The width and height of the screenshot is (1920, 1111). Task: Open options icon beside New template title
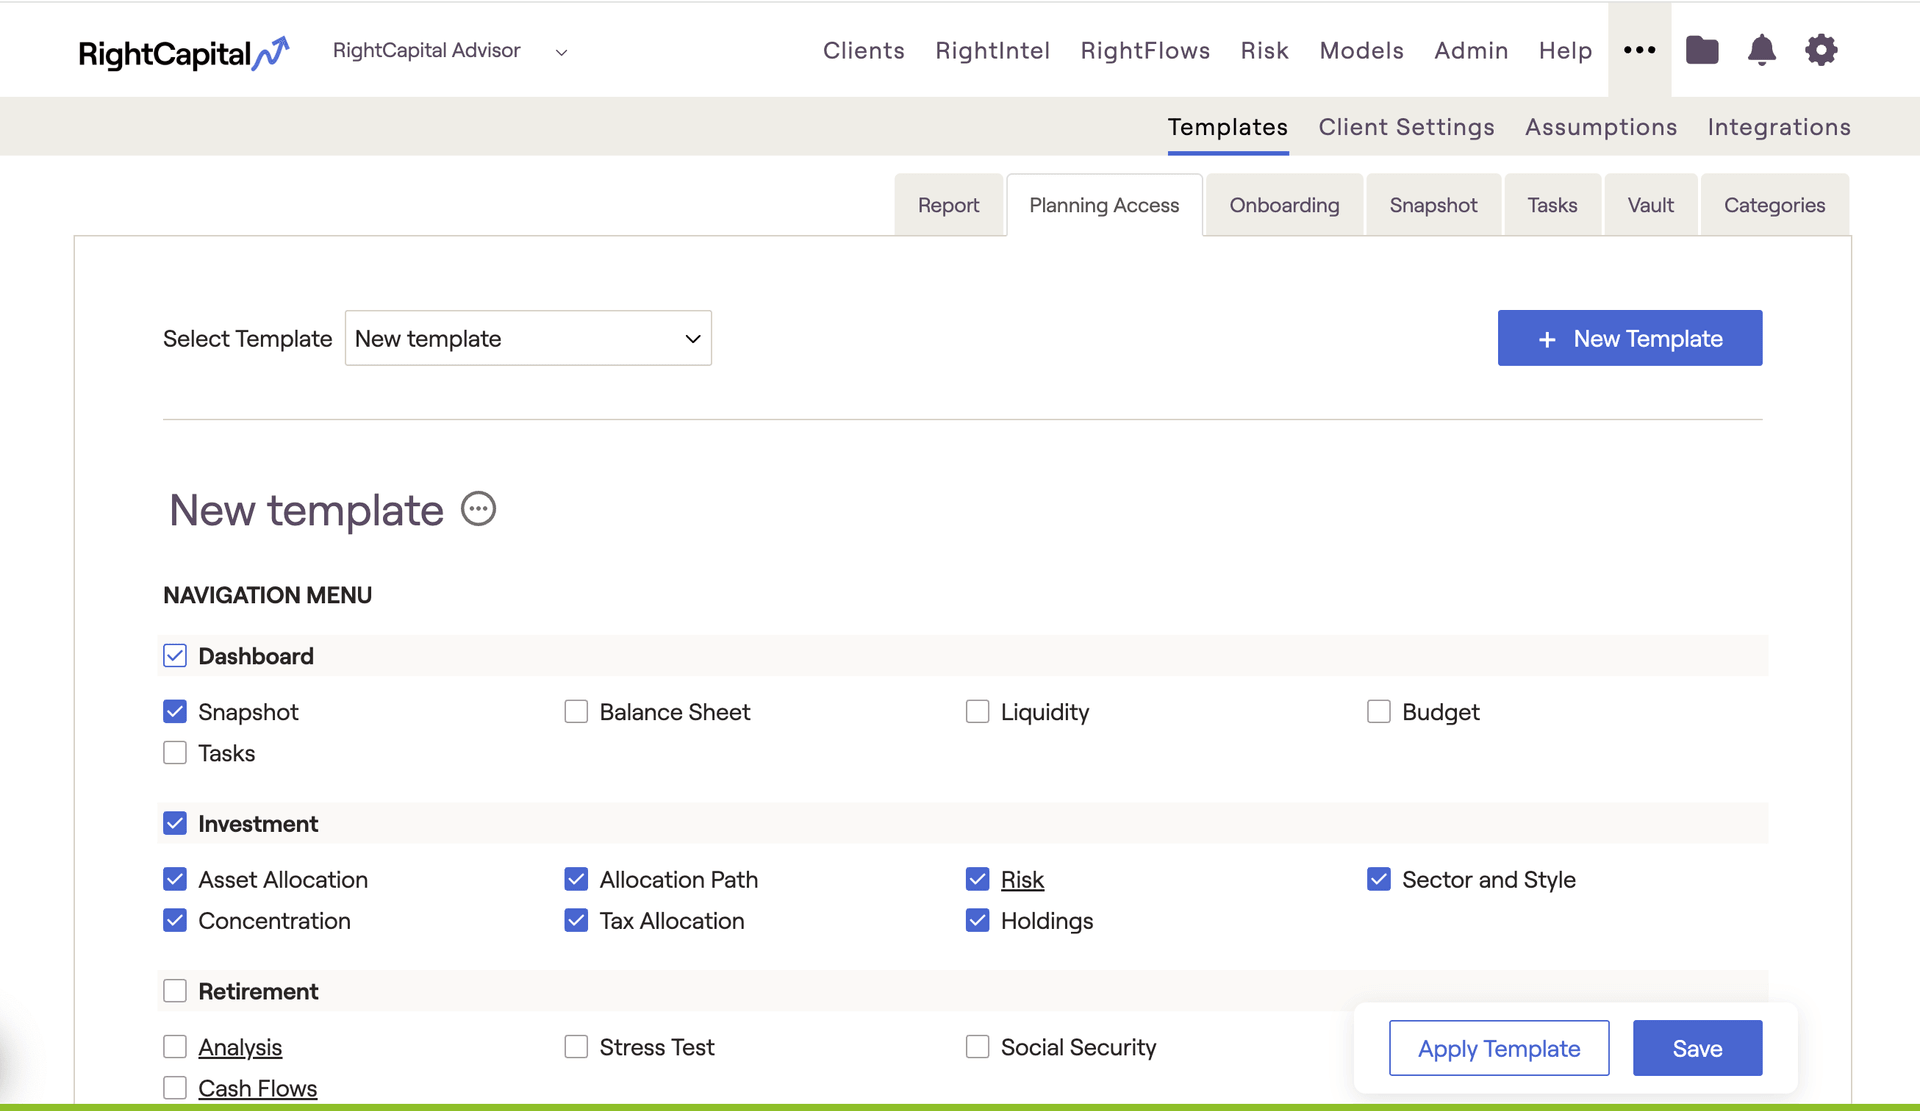coord(478,509)
